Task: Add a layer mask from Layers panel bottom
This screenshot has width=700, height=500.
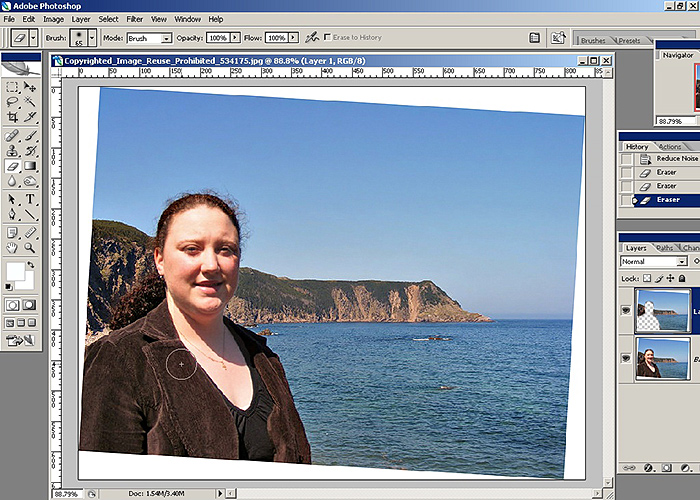Action: 667,468
